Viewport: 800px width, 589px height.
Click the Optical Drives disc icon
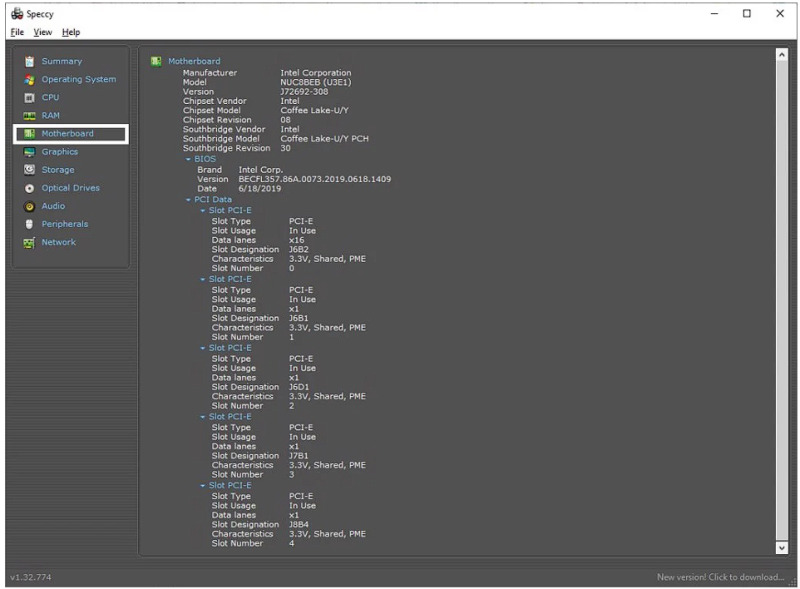pyautogui.click(x=29, y=188)
